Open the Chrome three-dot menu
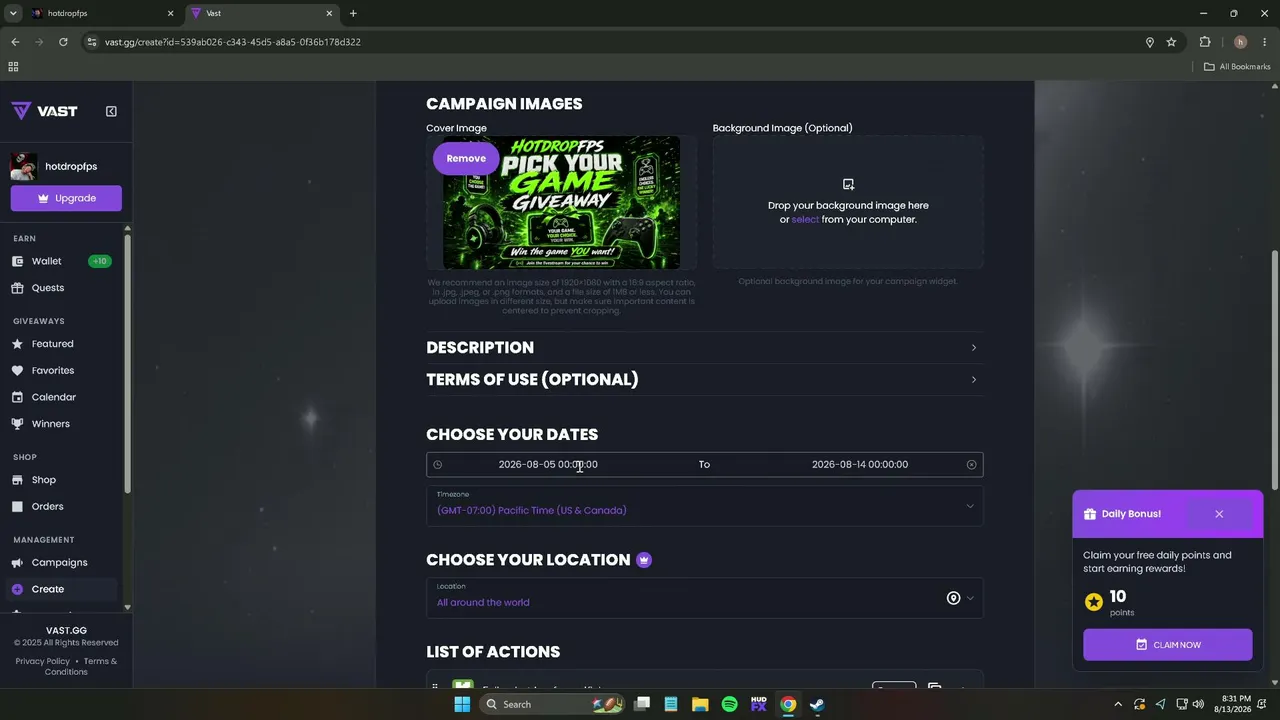The image size is (1280, 720). coord(1264,42)
